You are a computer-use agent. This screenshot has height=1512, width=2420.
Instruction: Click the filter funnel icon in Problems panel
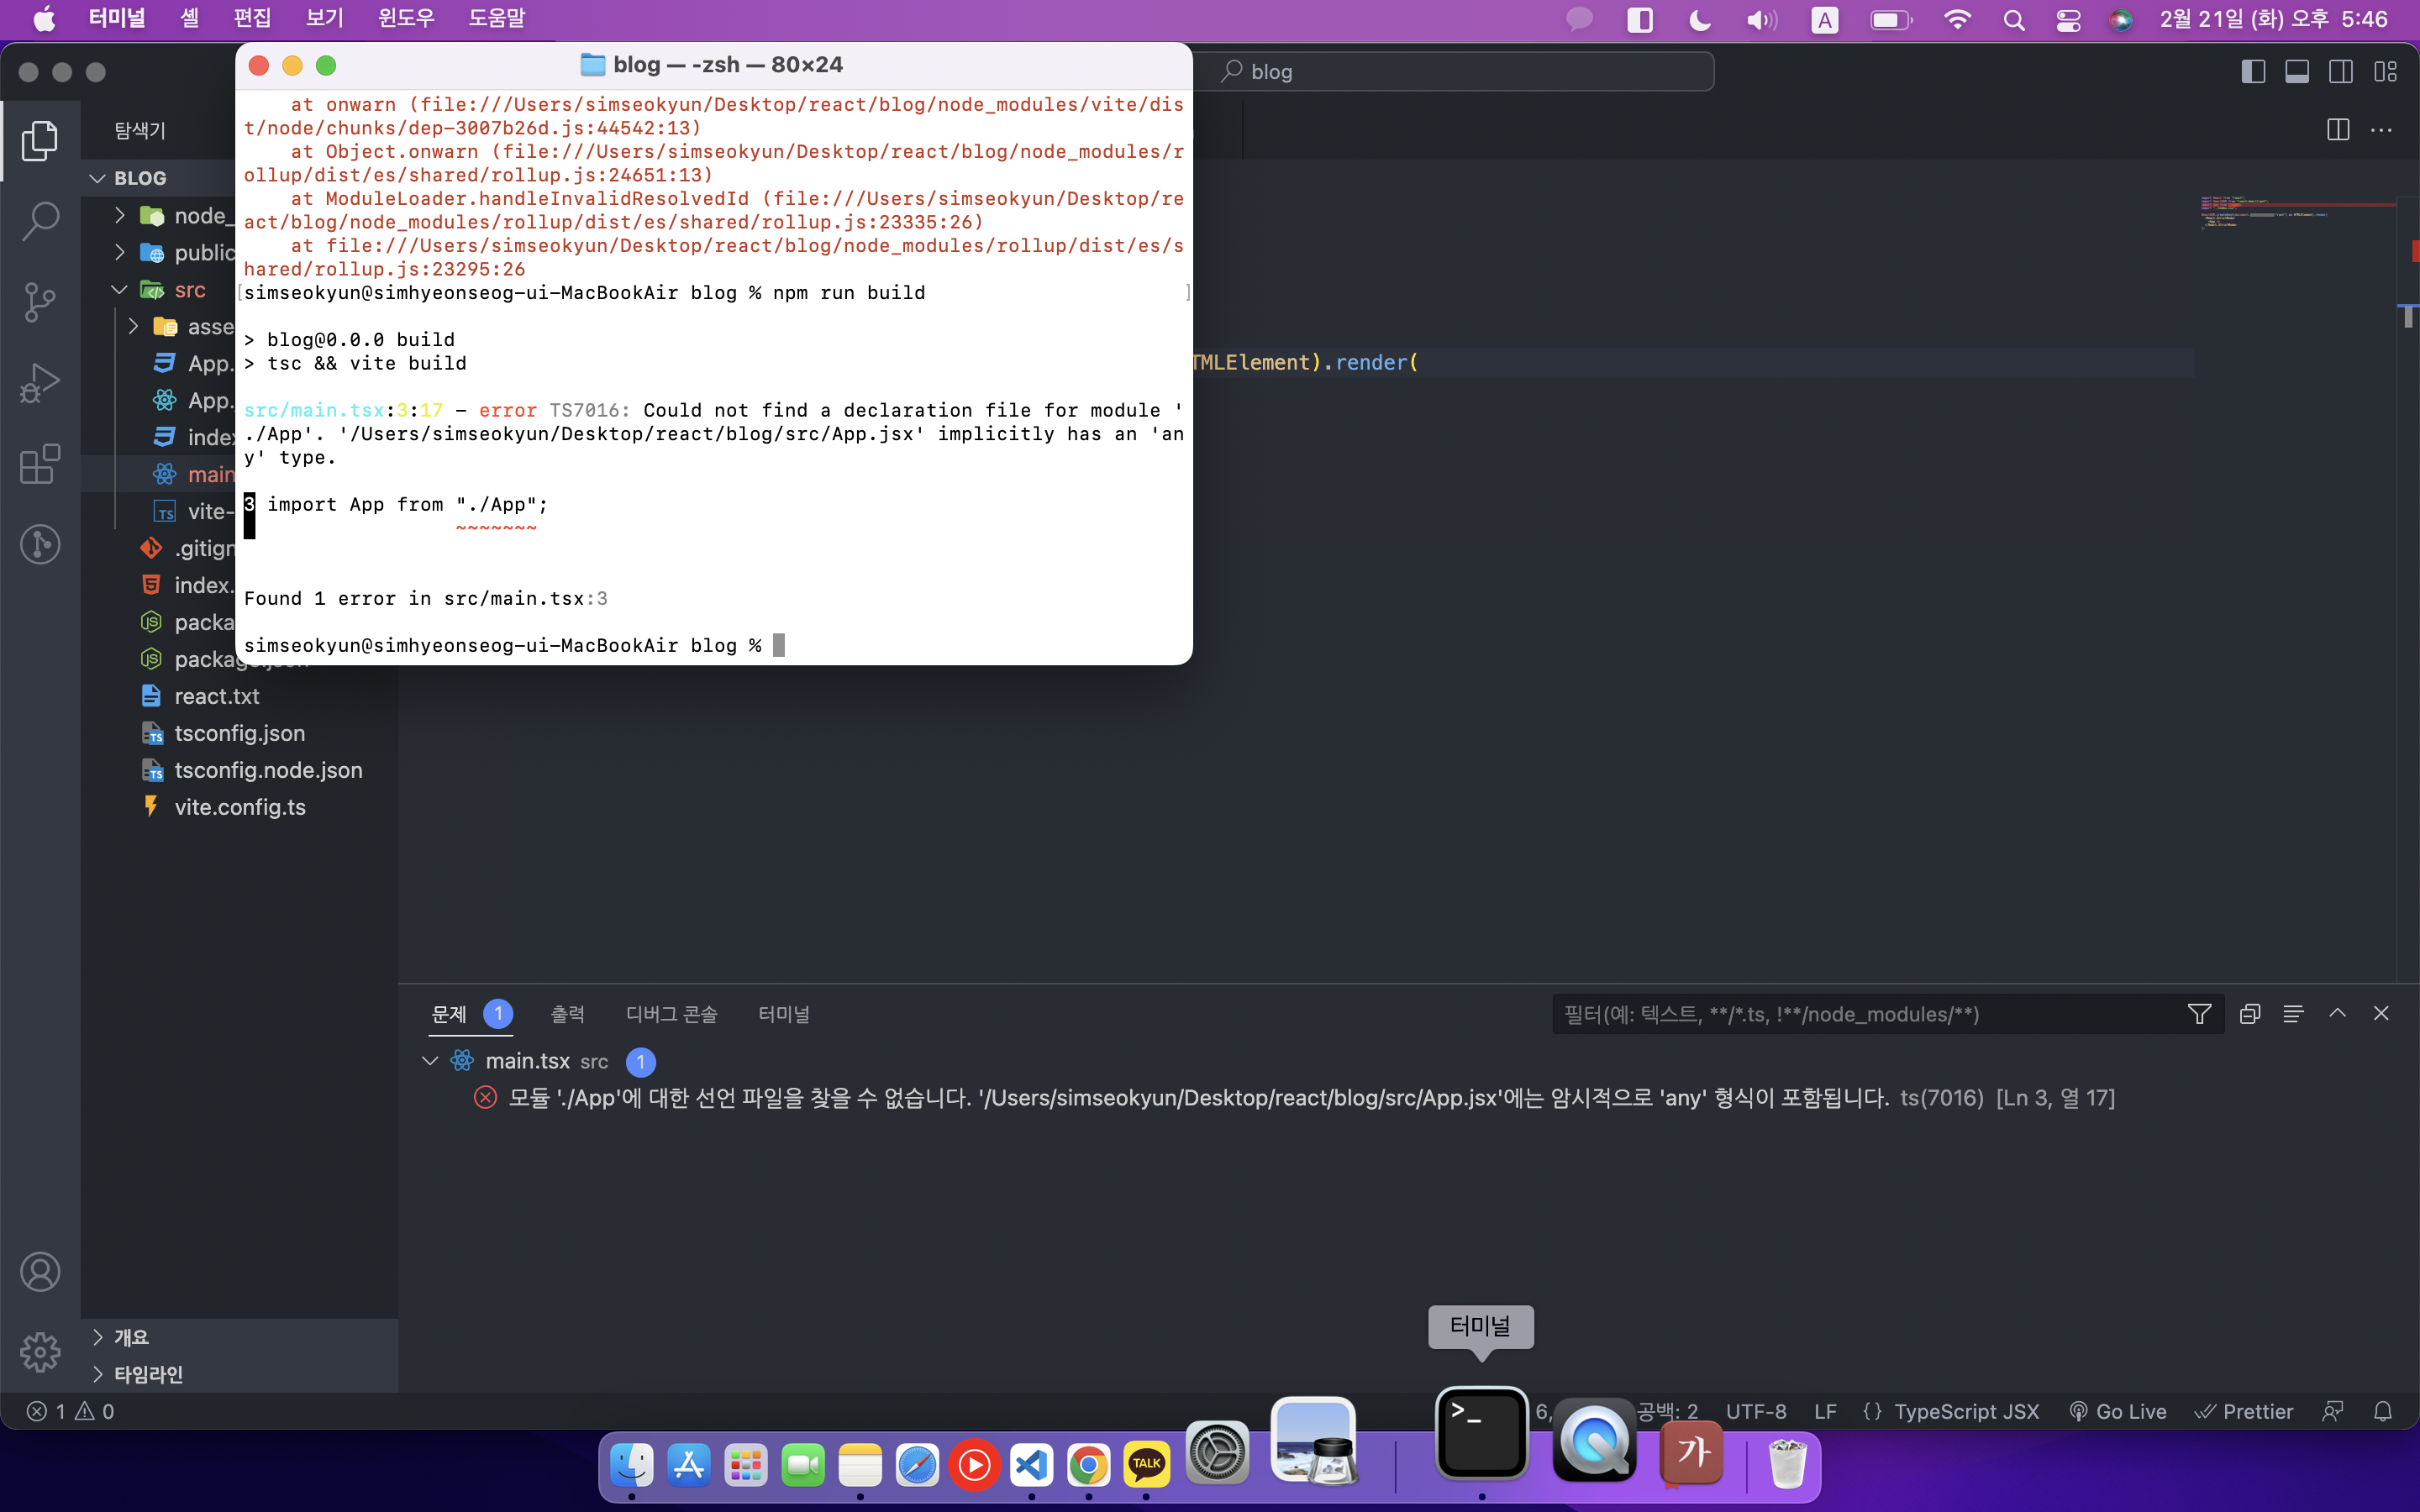(x=2199, y=1014)
